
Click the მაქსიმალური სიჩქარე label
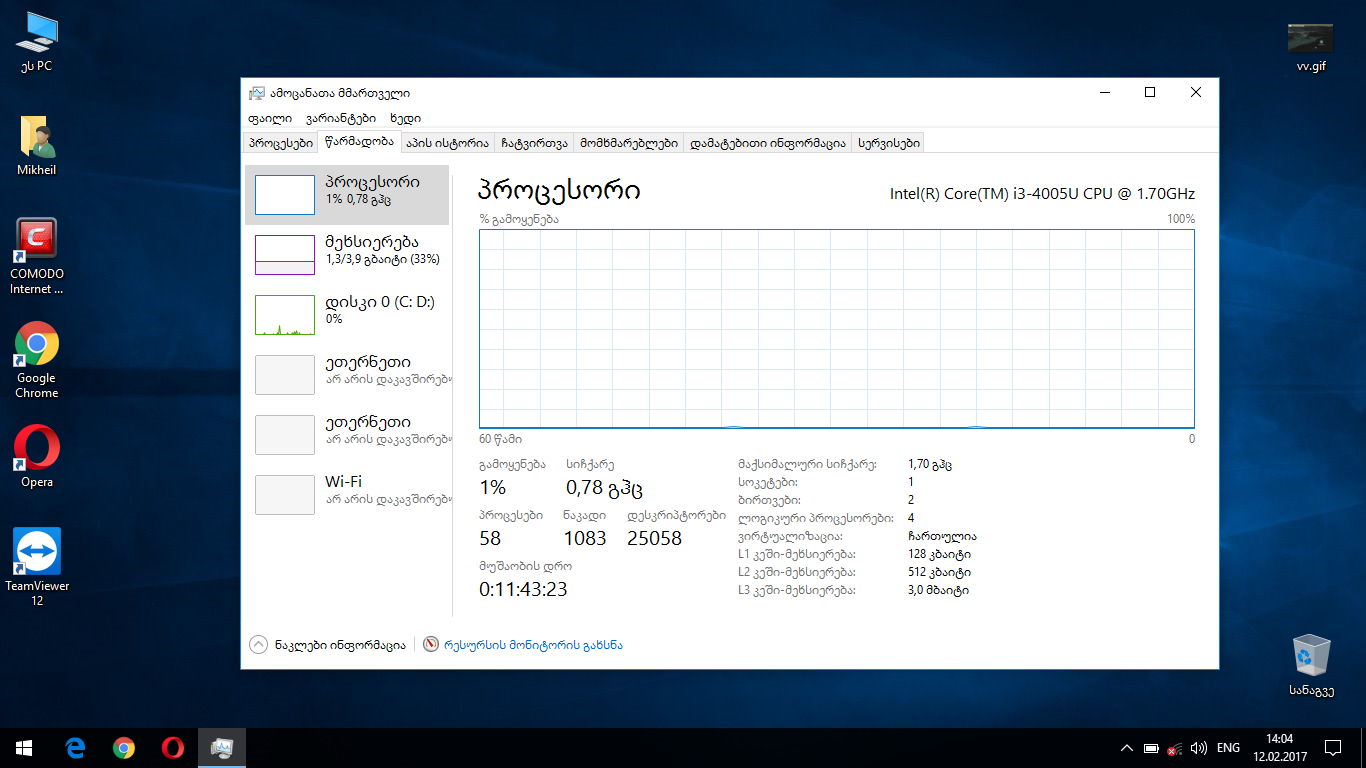(x=807, y=464)
